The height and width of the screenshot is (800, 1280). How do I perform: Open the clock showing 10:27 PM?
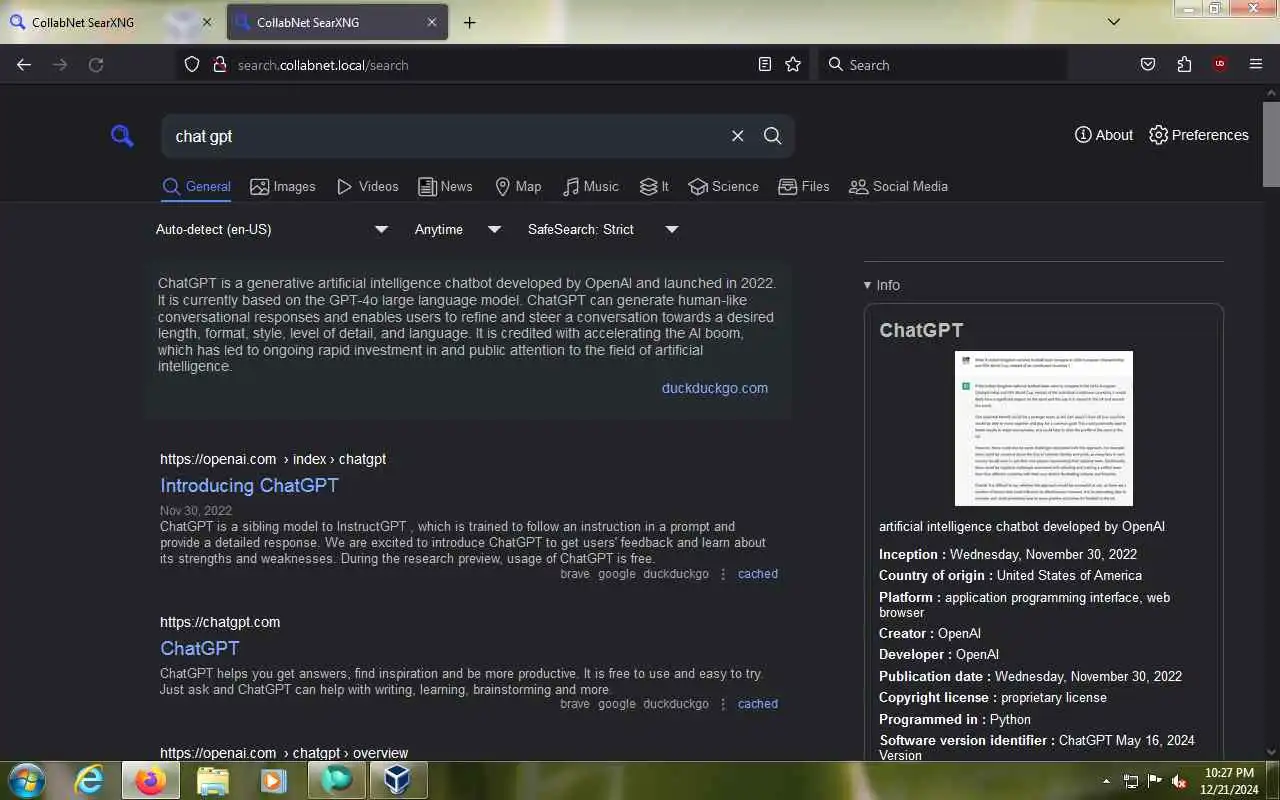tap(1230, 781)
